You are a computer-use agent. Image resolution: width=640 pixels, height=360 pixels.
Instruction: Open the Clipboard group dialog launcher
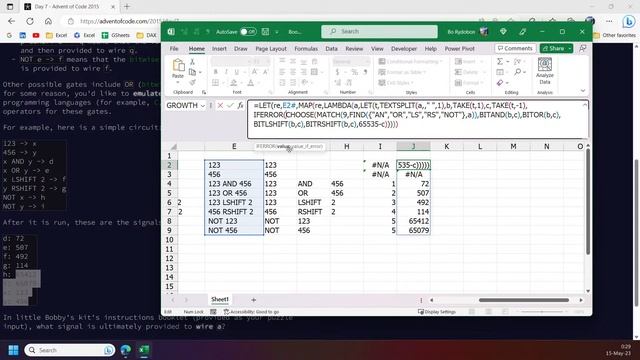coord(204,92)
